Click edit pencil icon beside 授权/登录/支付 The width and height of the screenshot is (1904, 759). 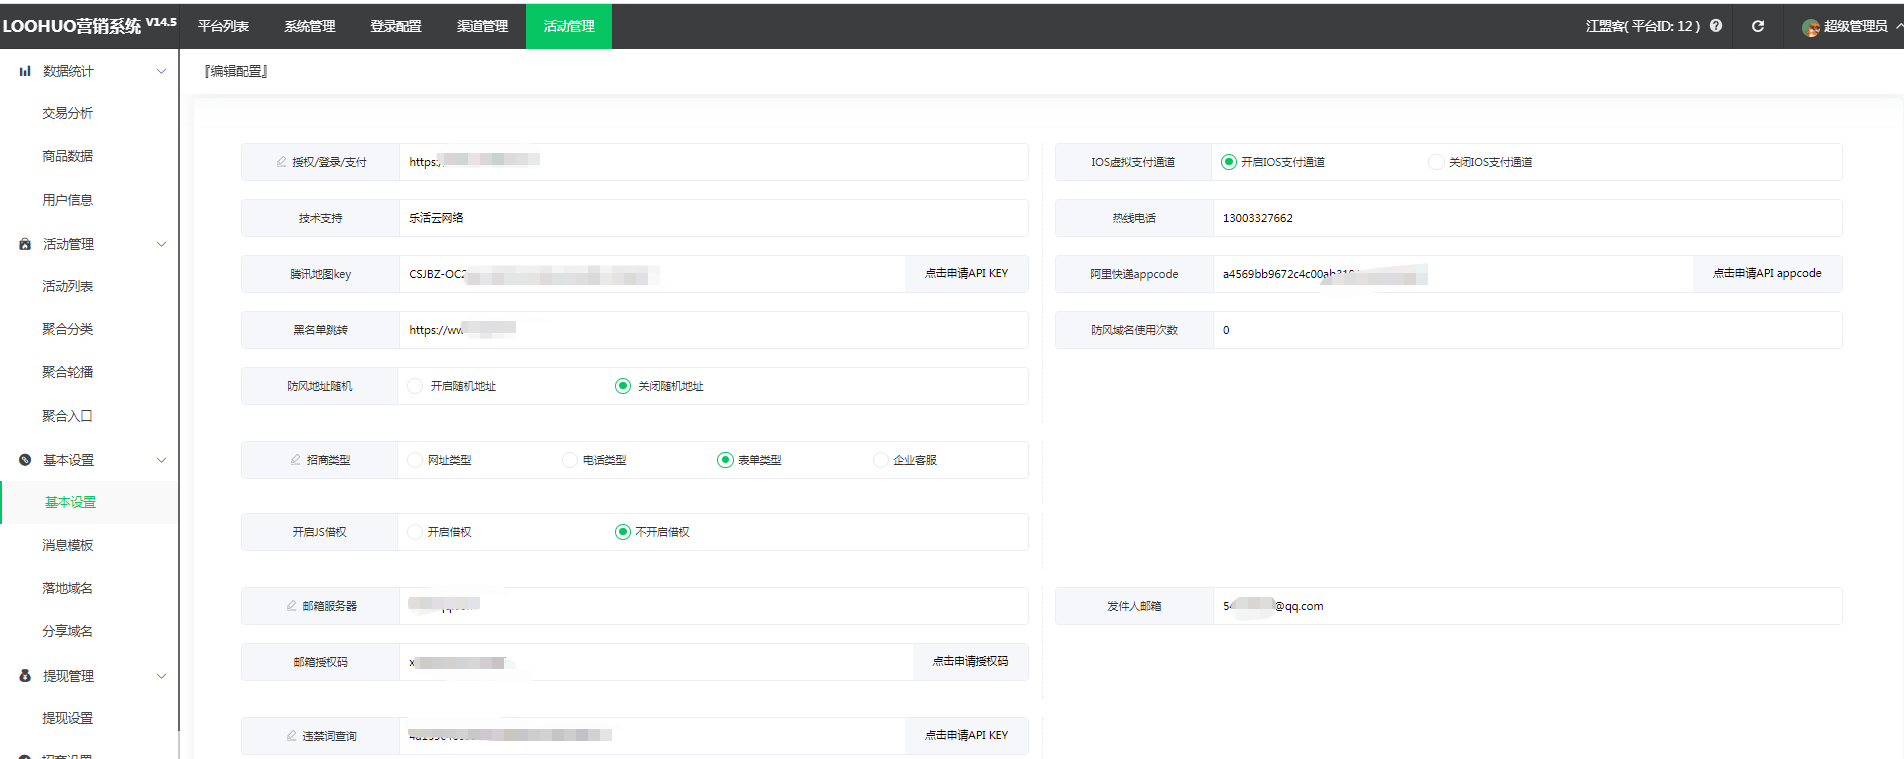282,161
